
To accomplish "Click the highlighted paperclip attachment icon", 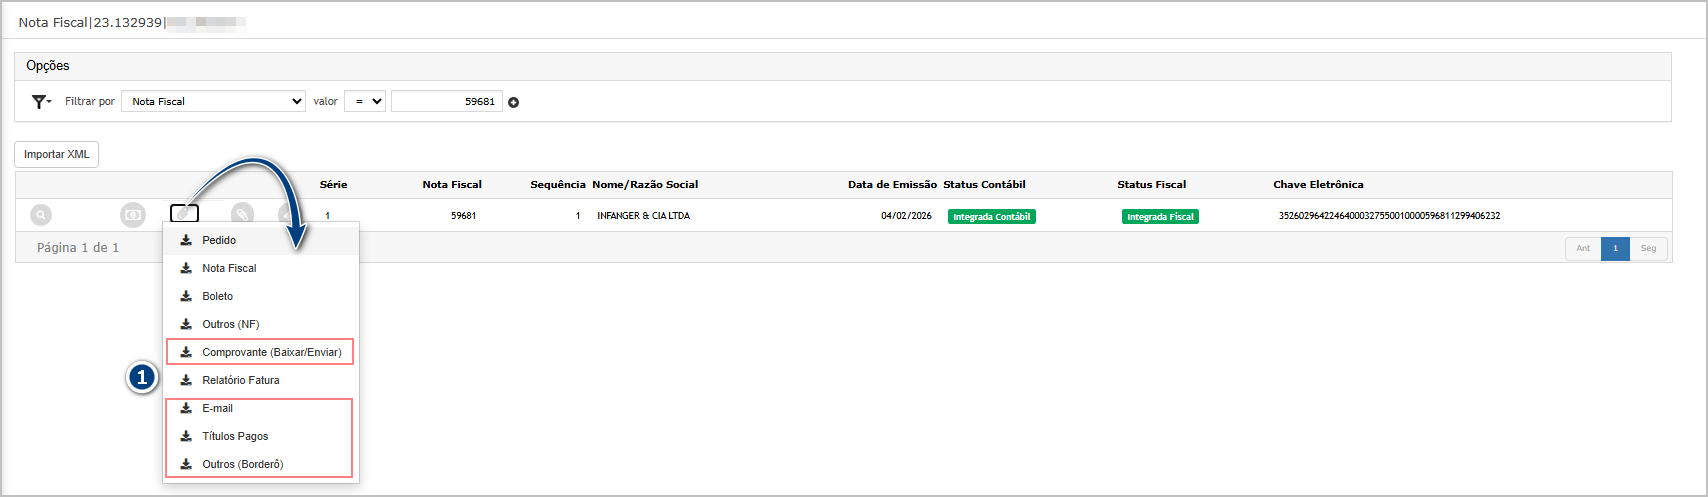I will tap(184, 214).
